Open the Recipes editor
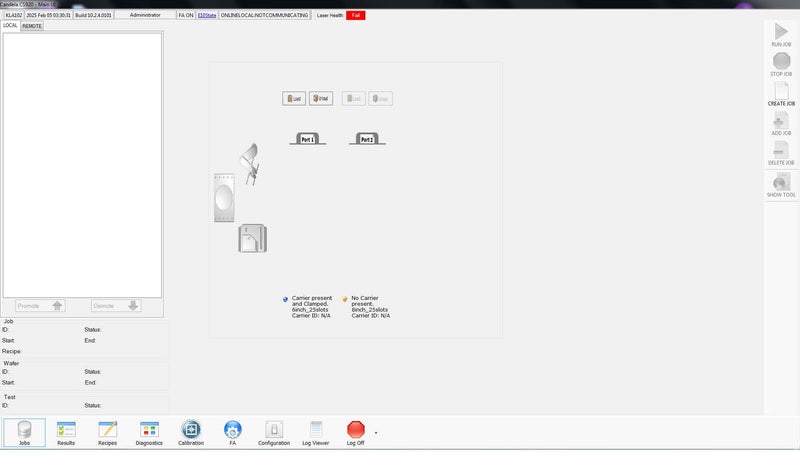The width and height of the screenshot is (800, 474). click(x=108, y=432)
